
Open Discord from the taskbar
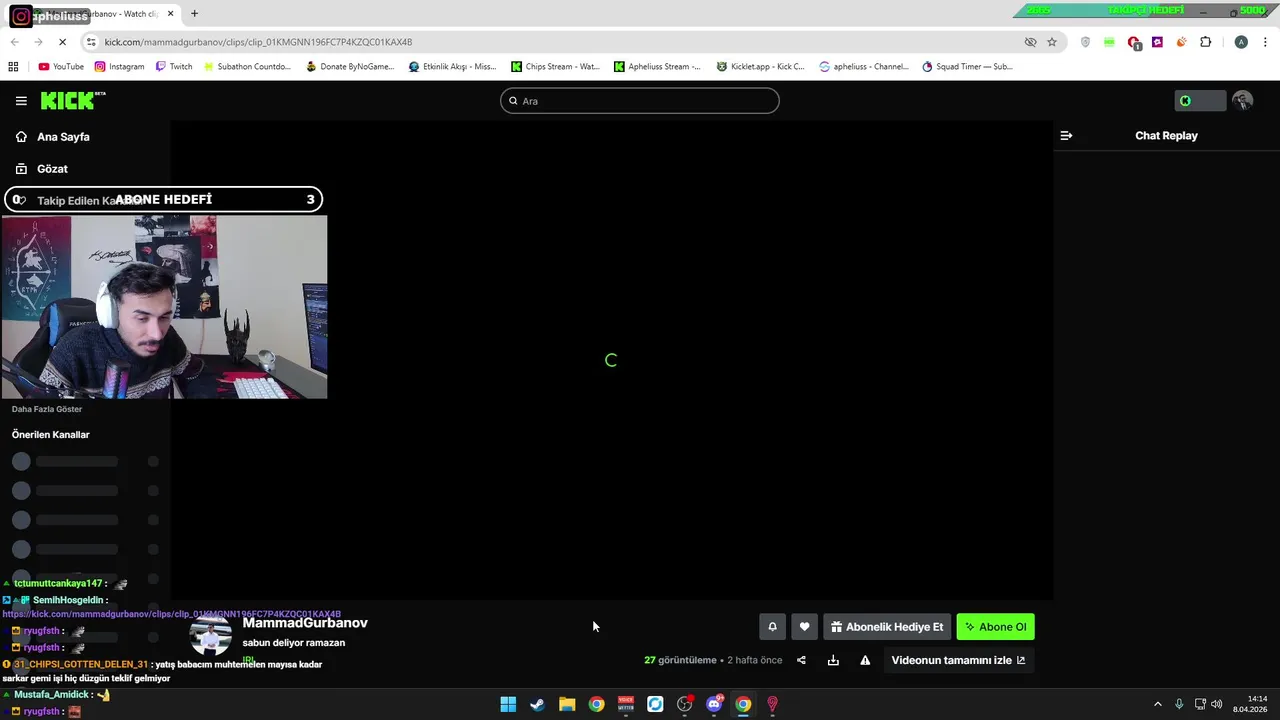coord(714,704)
